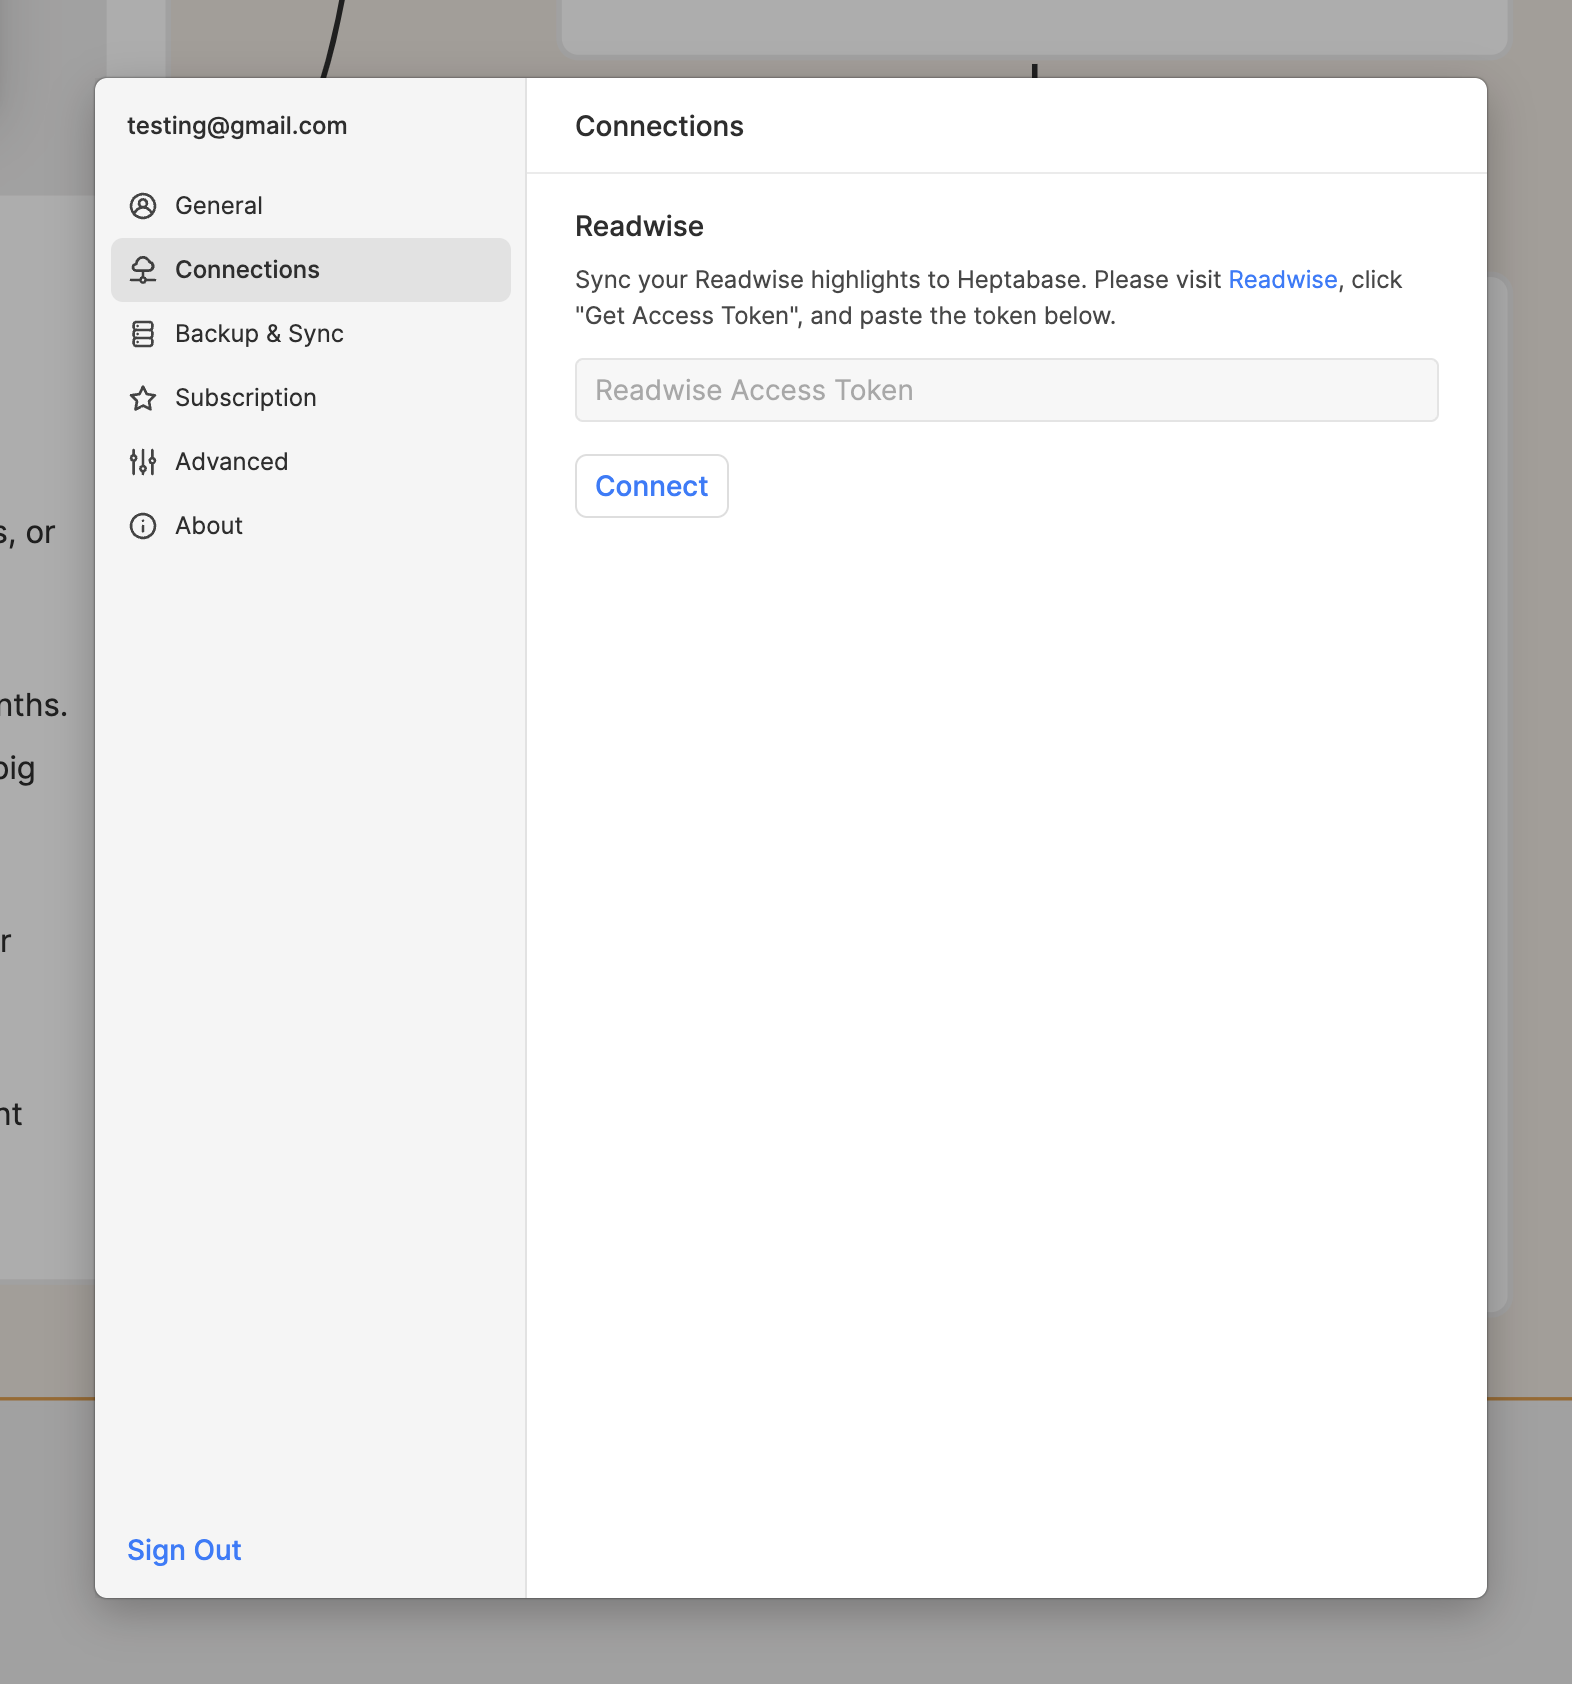Switch to the Subscription tab
Screen dimensions: 1572x1684
point(311,398)
